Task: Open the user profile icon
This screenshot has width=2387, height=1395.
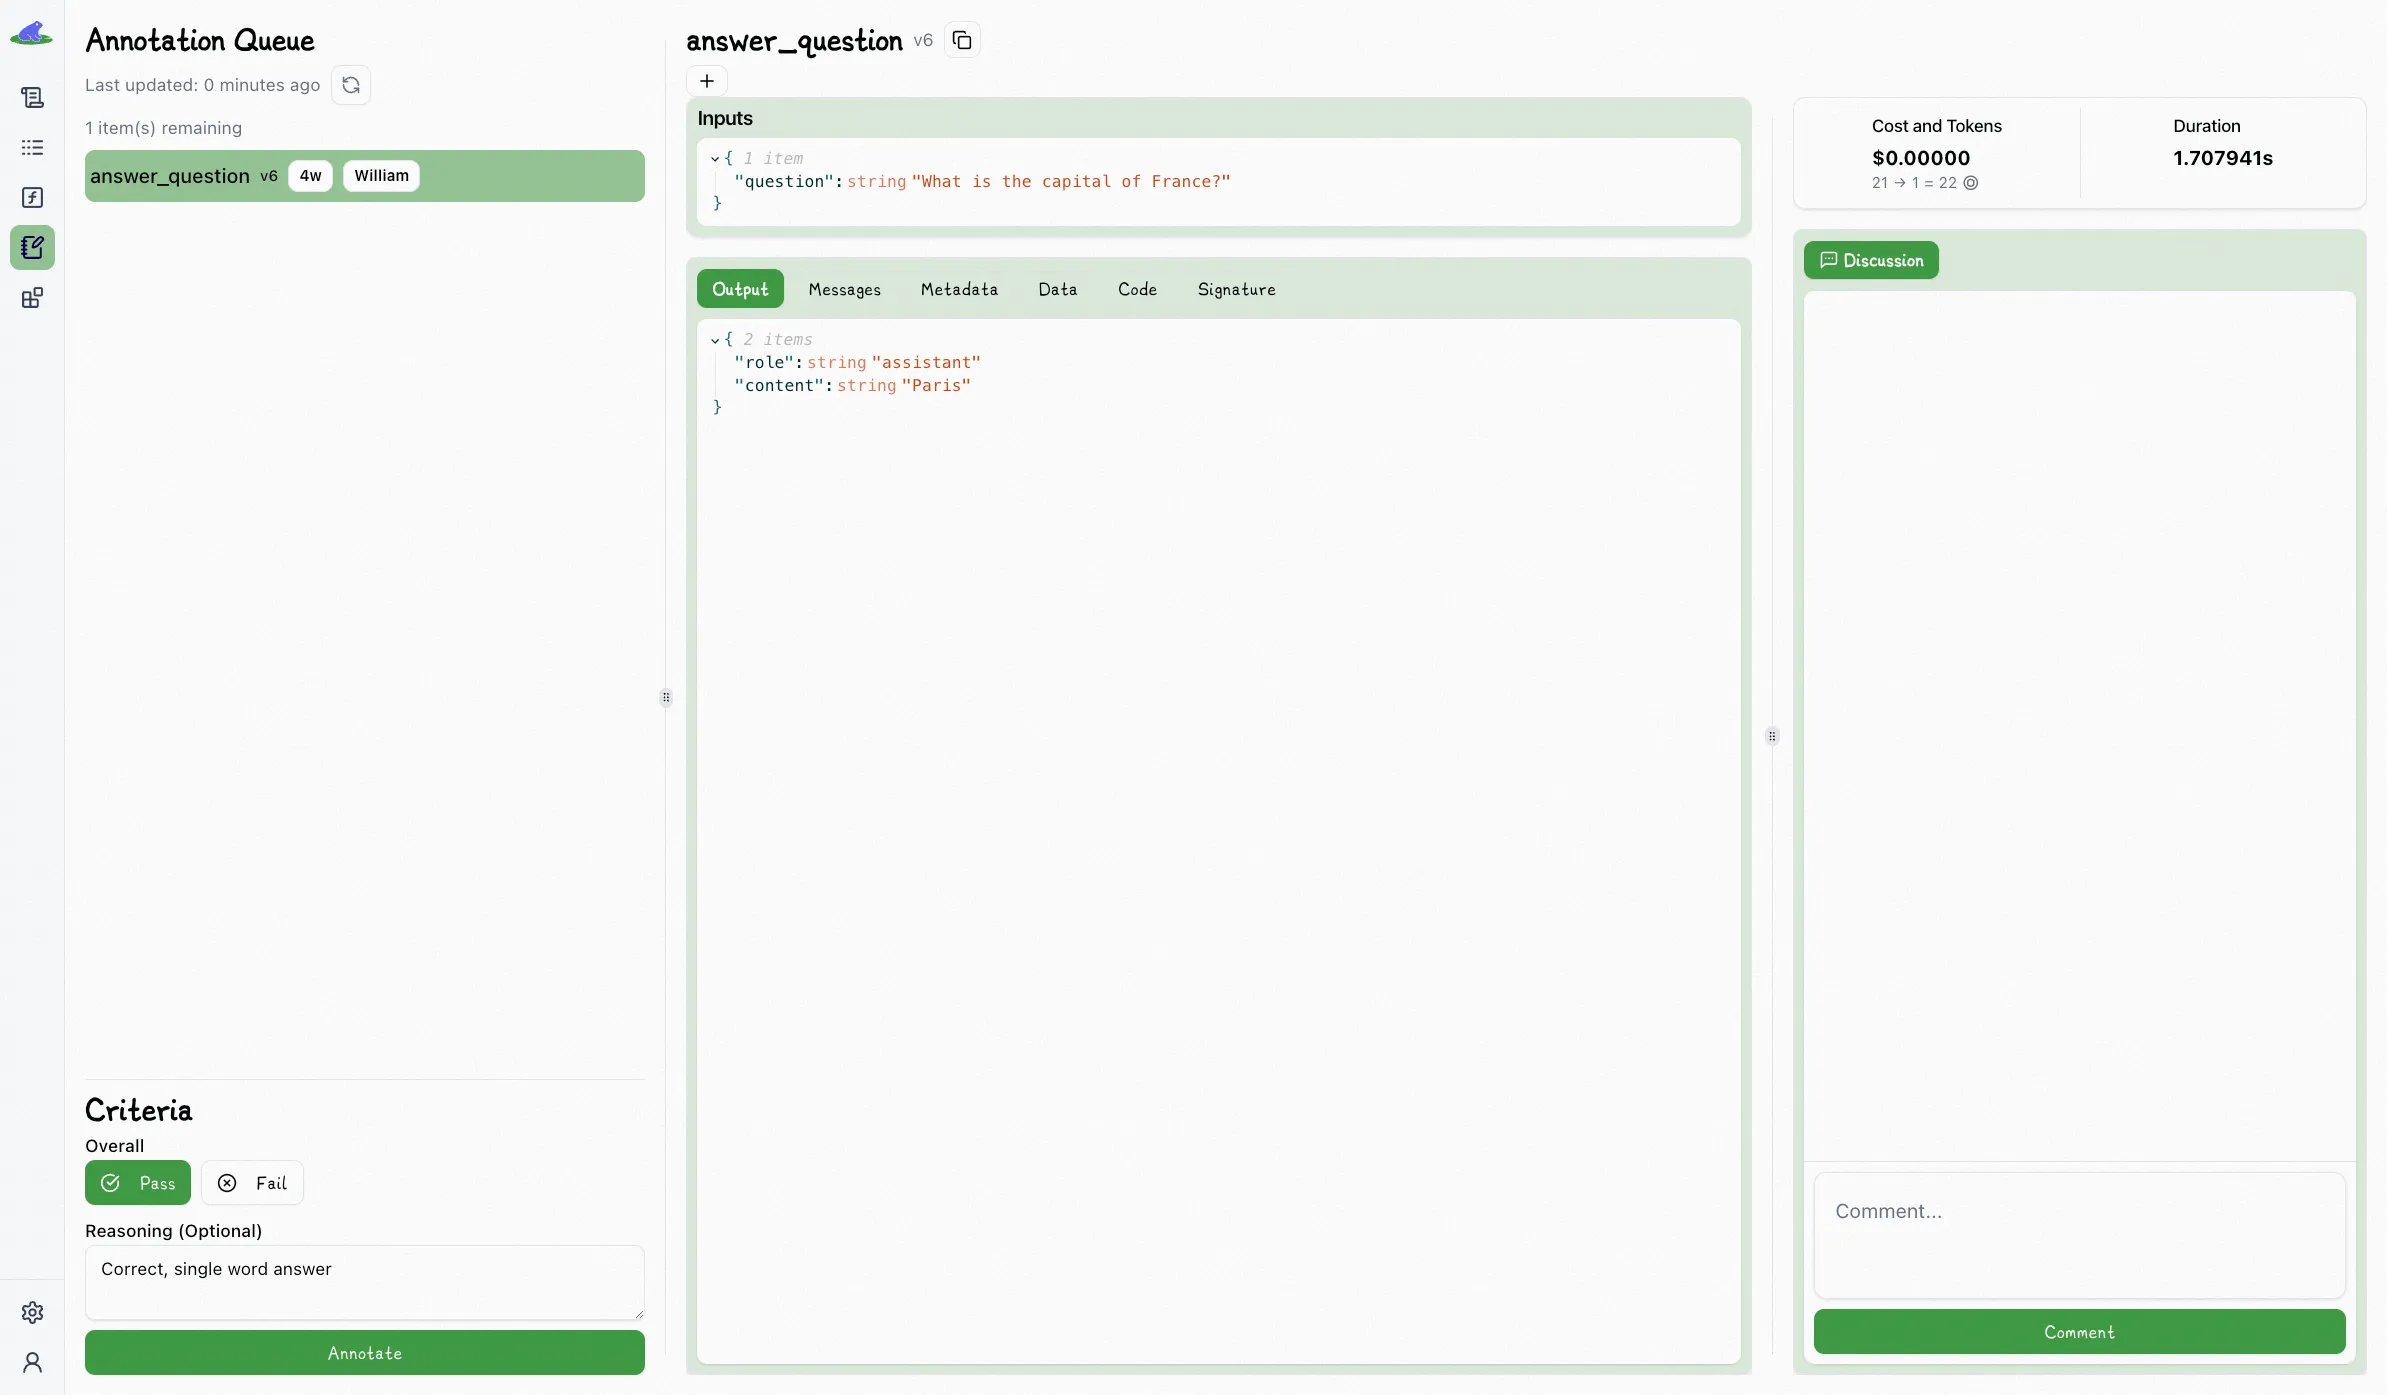Action: click(x=33, y=1363)
